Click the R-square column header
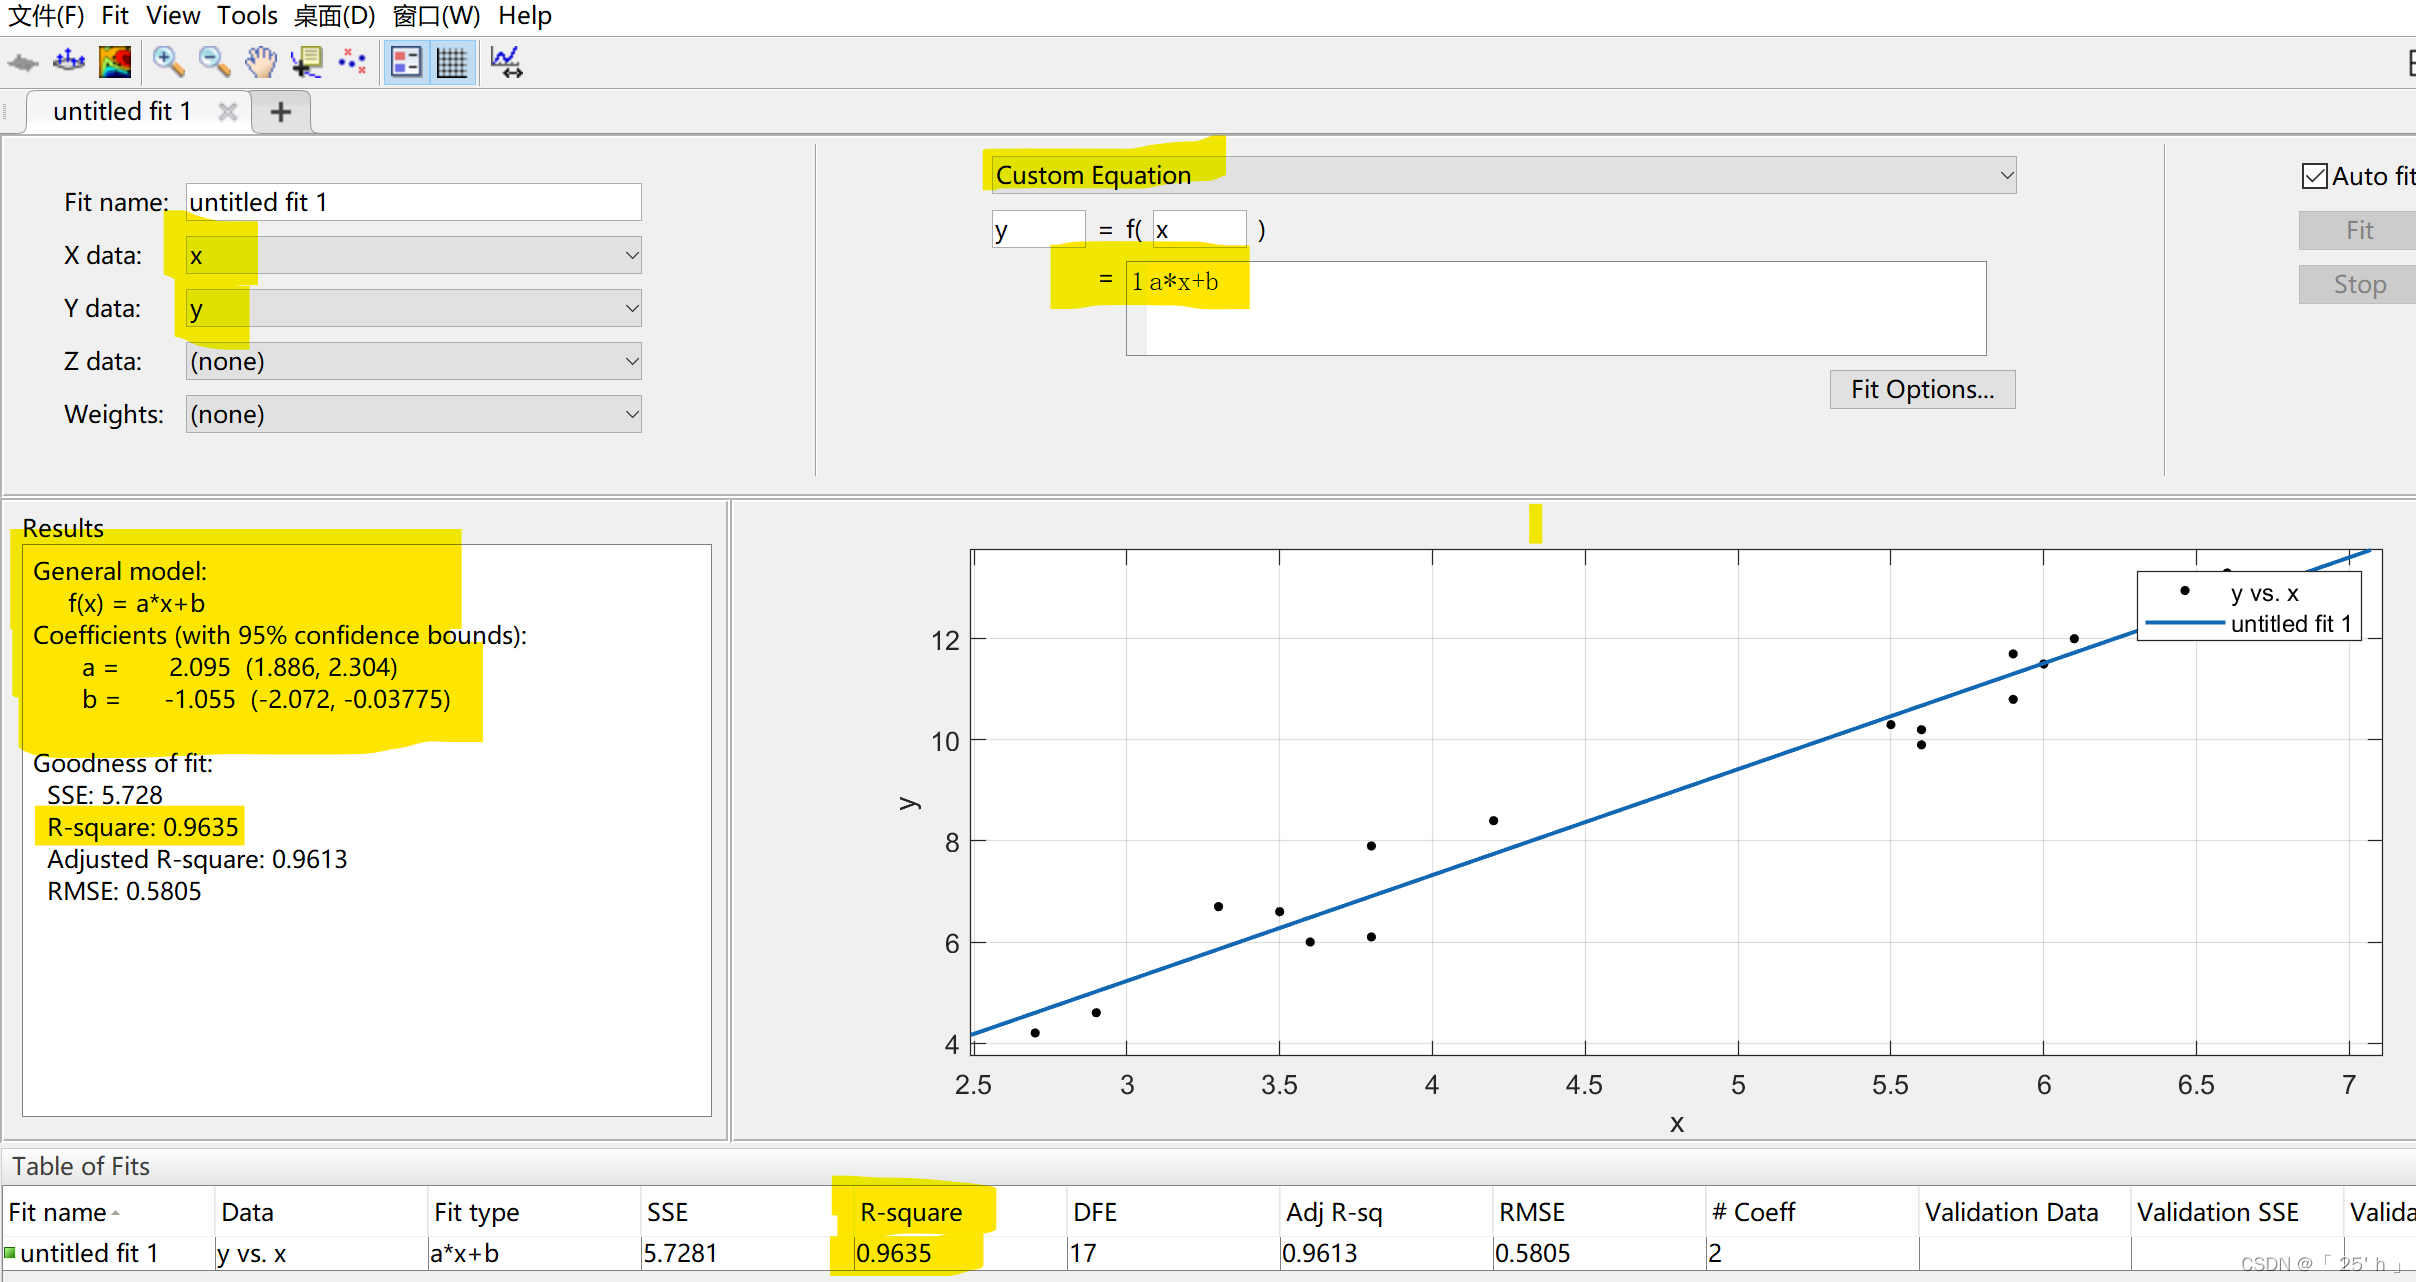 (960, 1212)
